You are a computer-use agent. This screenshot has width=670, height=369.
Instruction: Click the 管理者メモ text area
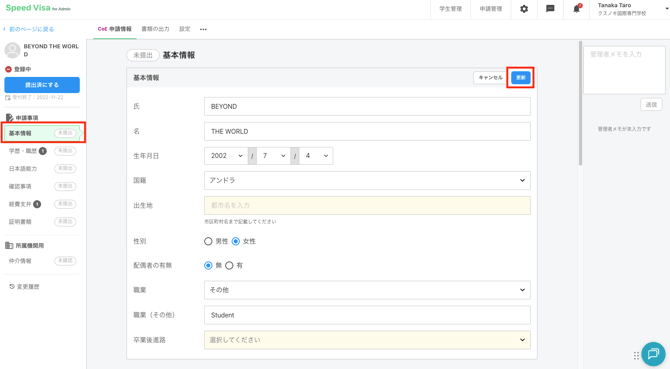point(624,70)
